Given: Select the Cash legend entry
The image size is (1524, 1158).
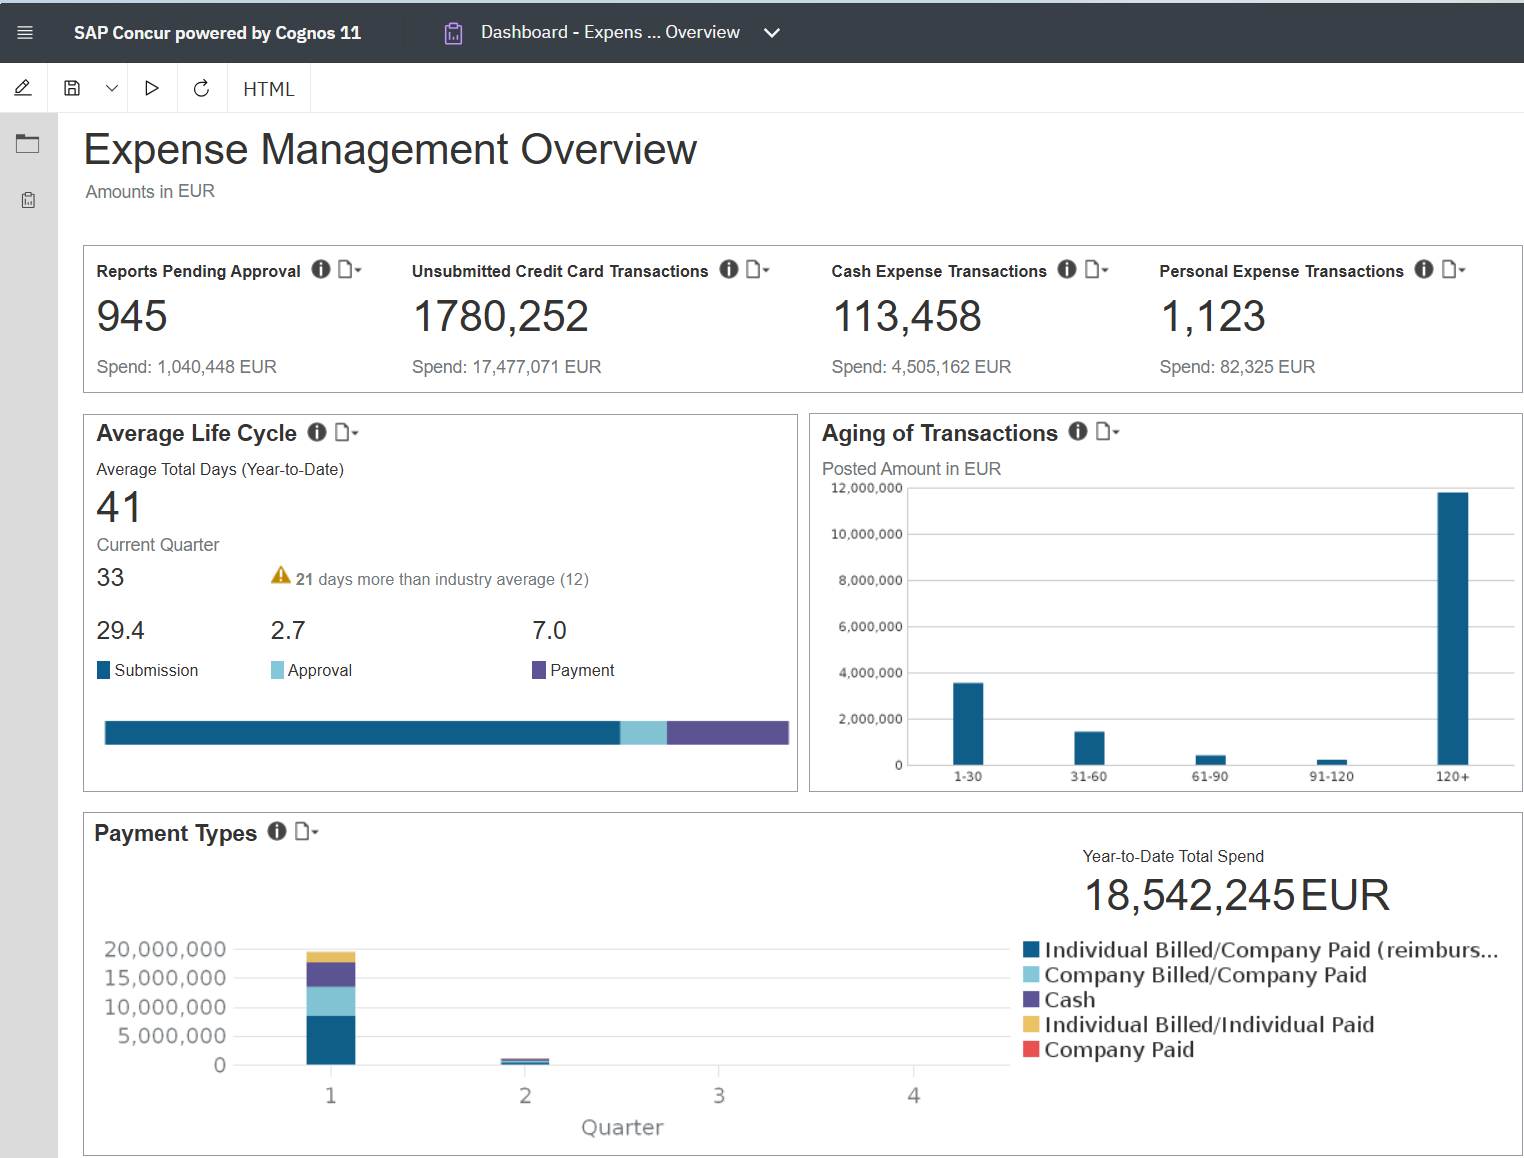Looking at the screenshot, I should [x=1059, y=1000].
